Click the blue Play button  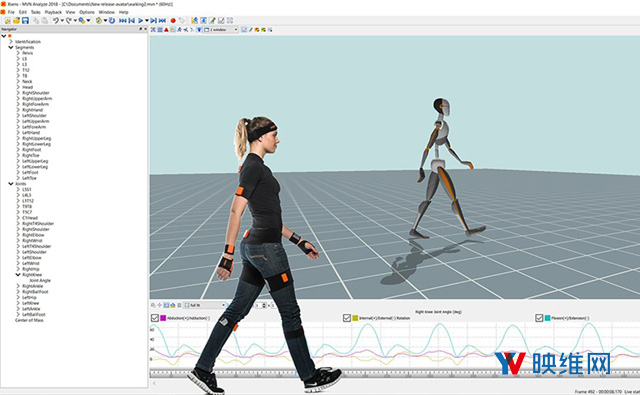click(140, 20)
